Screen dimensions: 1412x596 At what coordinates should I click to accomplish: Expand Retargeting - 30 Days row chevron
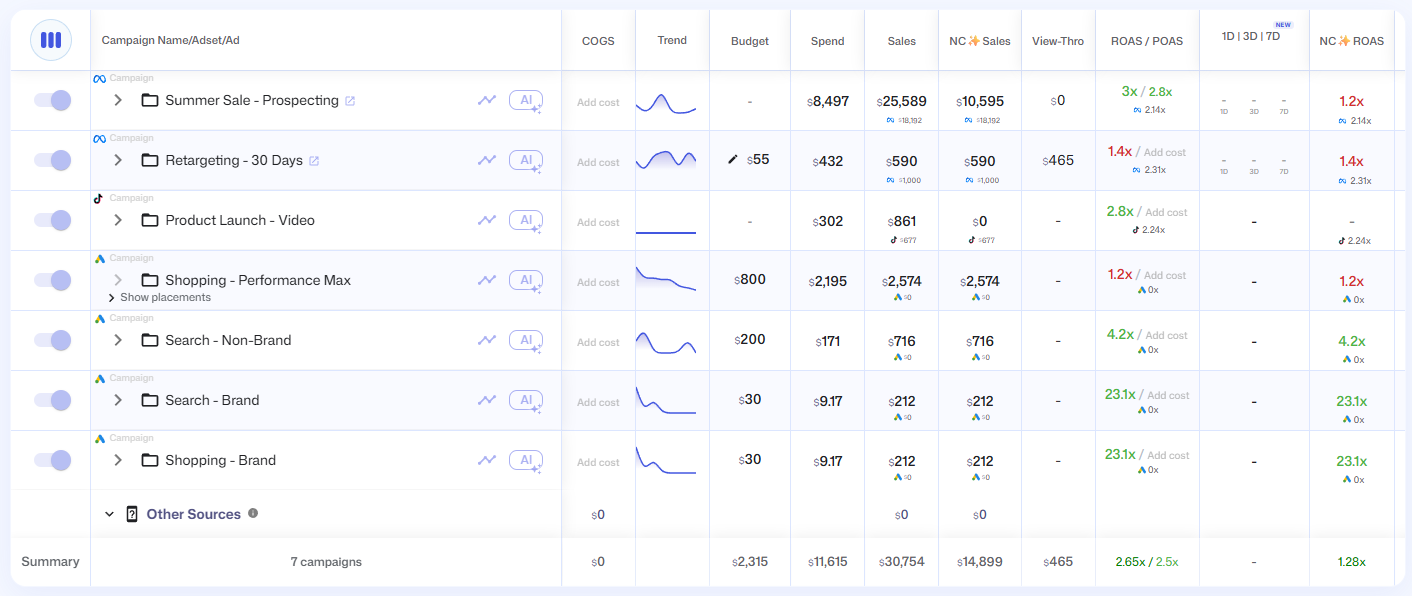coord(118,160)
